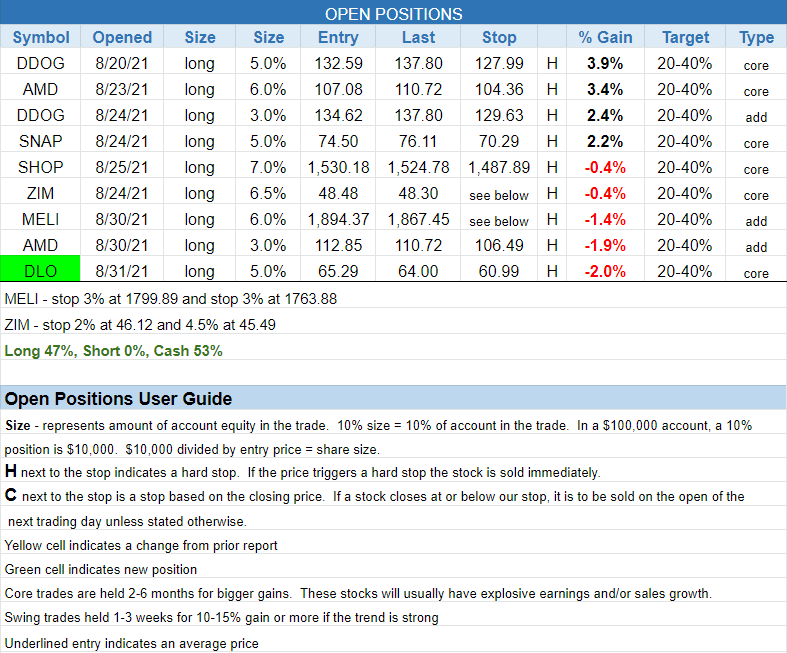
Task: Click the Entry column header
Action: (x=338, y=37)
